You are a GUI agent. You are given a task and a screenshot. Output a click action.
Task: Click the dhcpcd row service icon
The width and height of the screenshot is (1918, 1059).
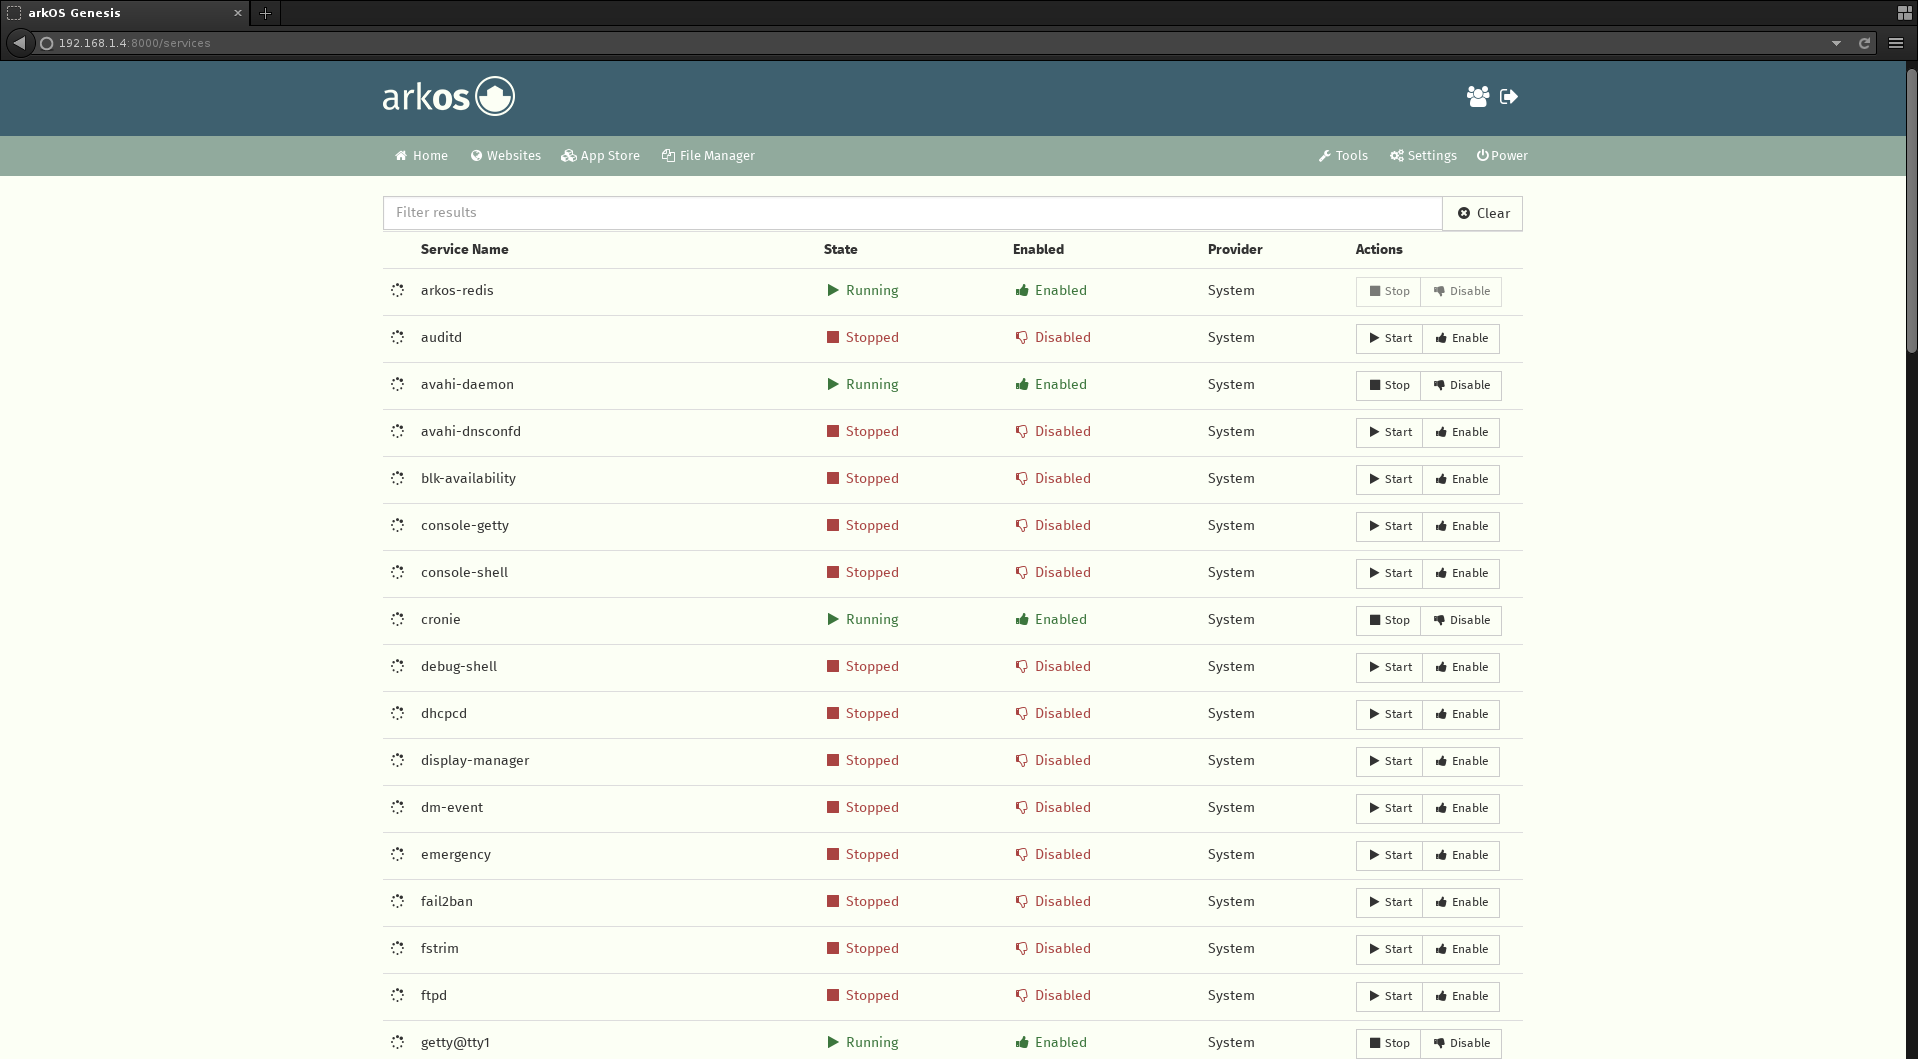pos(397,714)
